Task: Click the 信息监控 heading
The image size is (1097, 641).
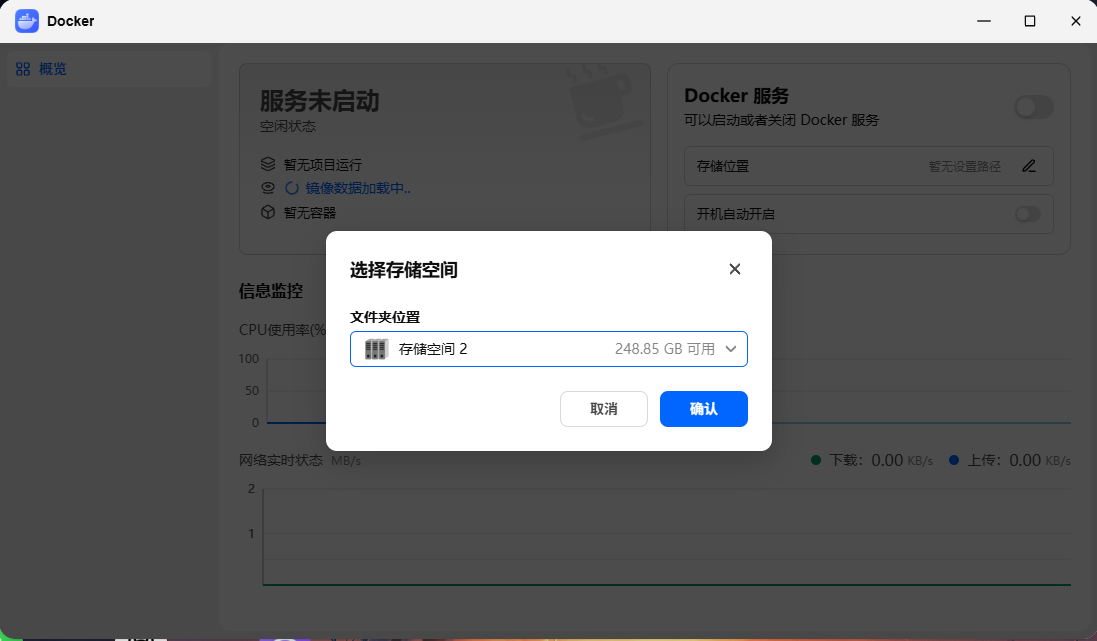Action: [271, 291]
